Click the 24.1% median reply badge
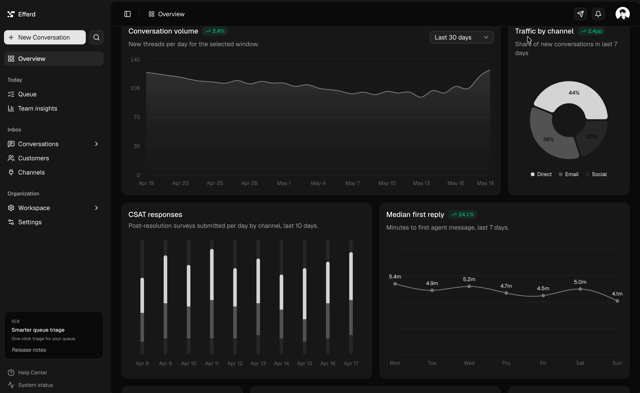640x393 pixels. (462, 215)
